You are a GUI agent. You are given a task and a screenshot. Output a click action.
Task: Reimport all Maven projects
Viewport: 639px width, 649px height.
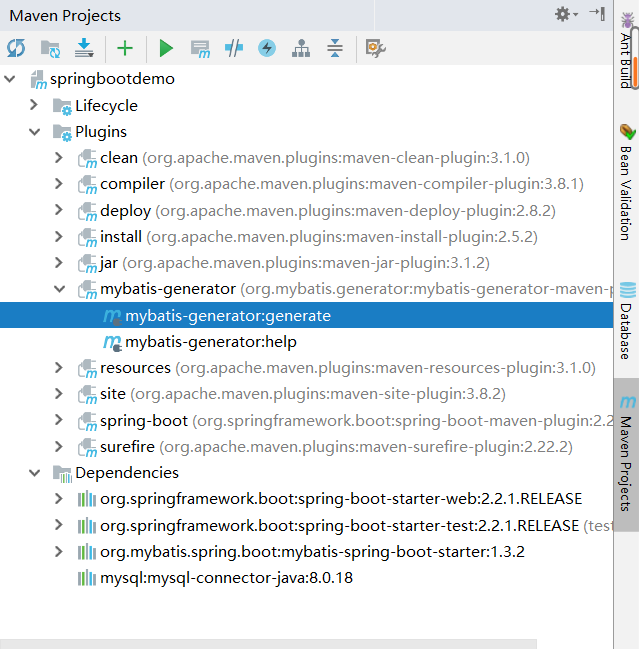point(16,48)
